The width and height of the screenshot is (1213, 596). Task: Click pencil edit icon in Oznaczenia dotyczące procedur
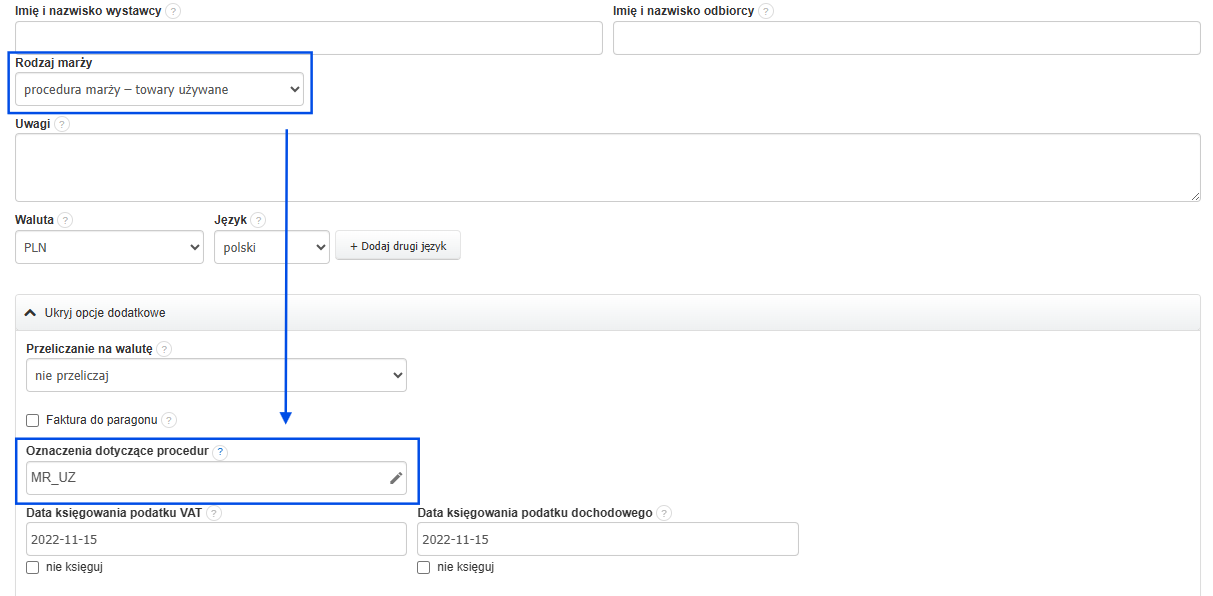point(396,478)
